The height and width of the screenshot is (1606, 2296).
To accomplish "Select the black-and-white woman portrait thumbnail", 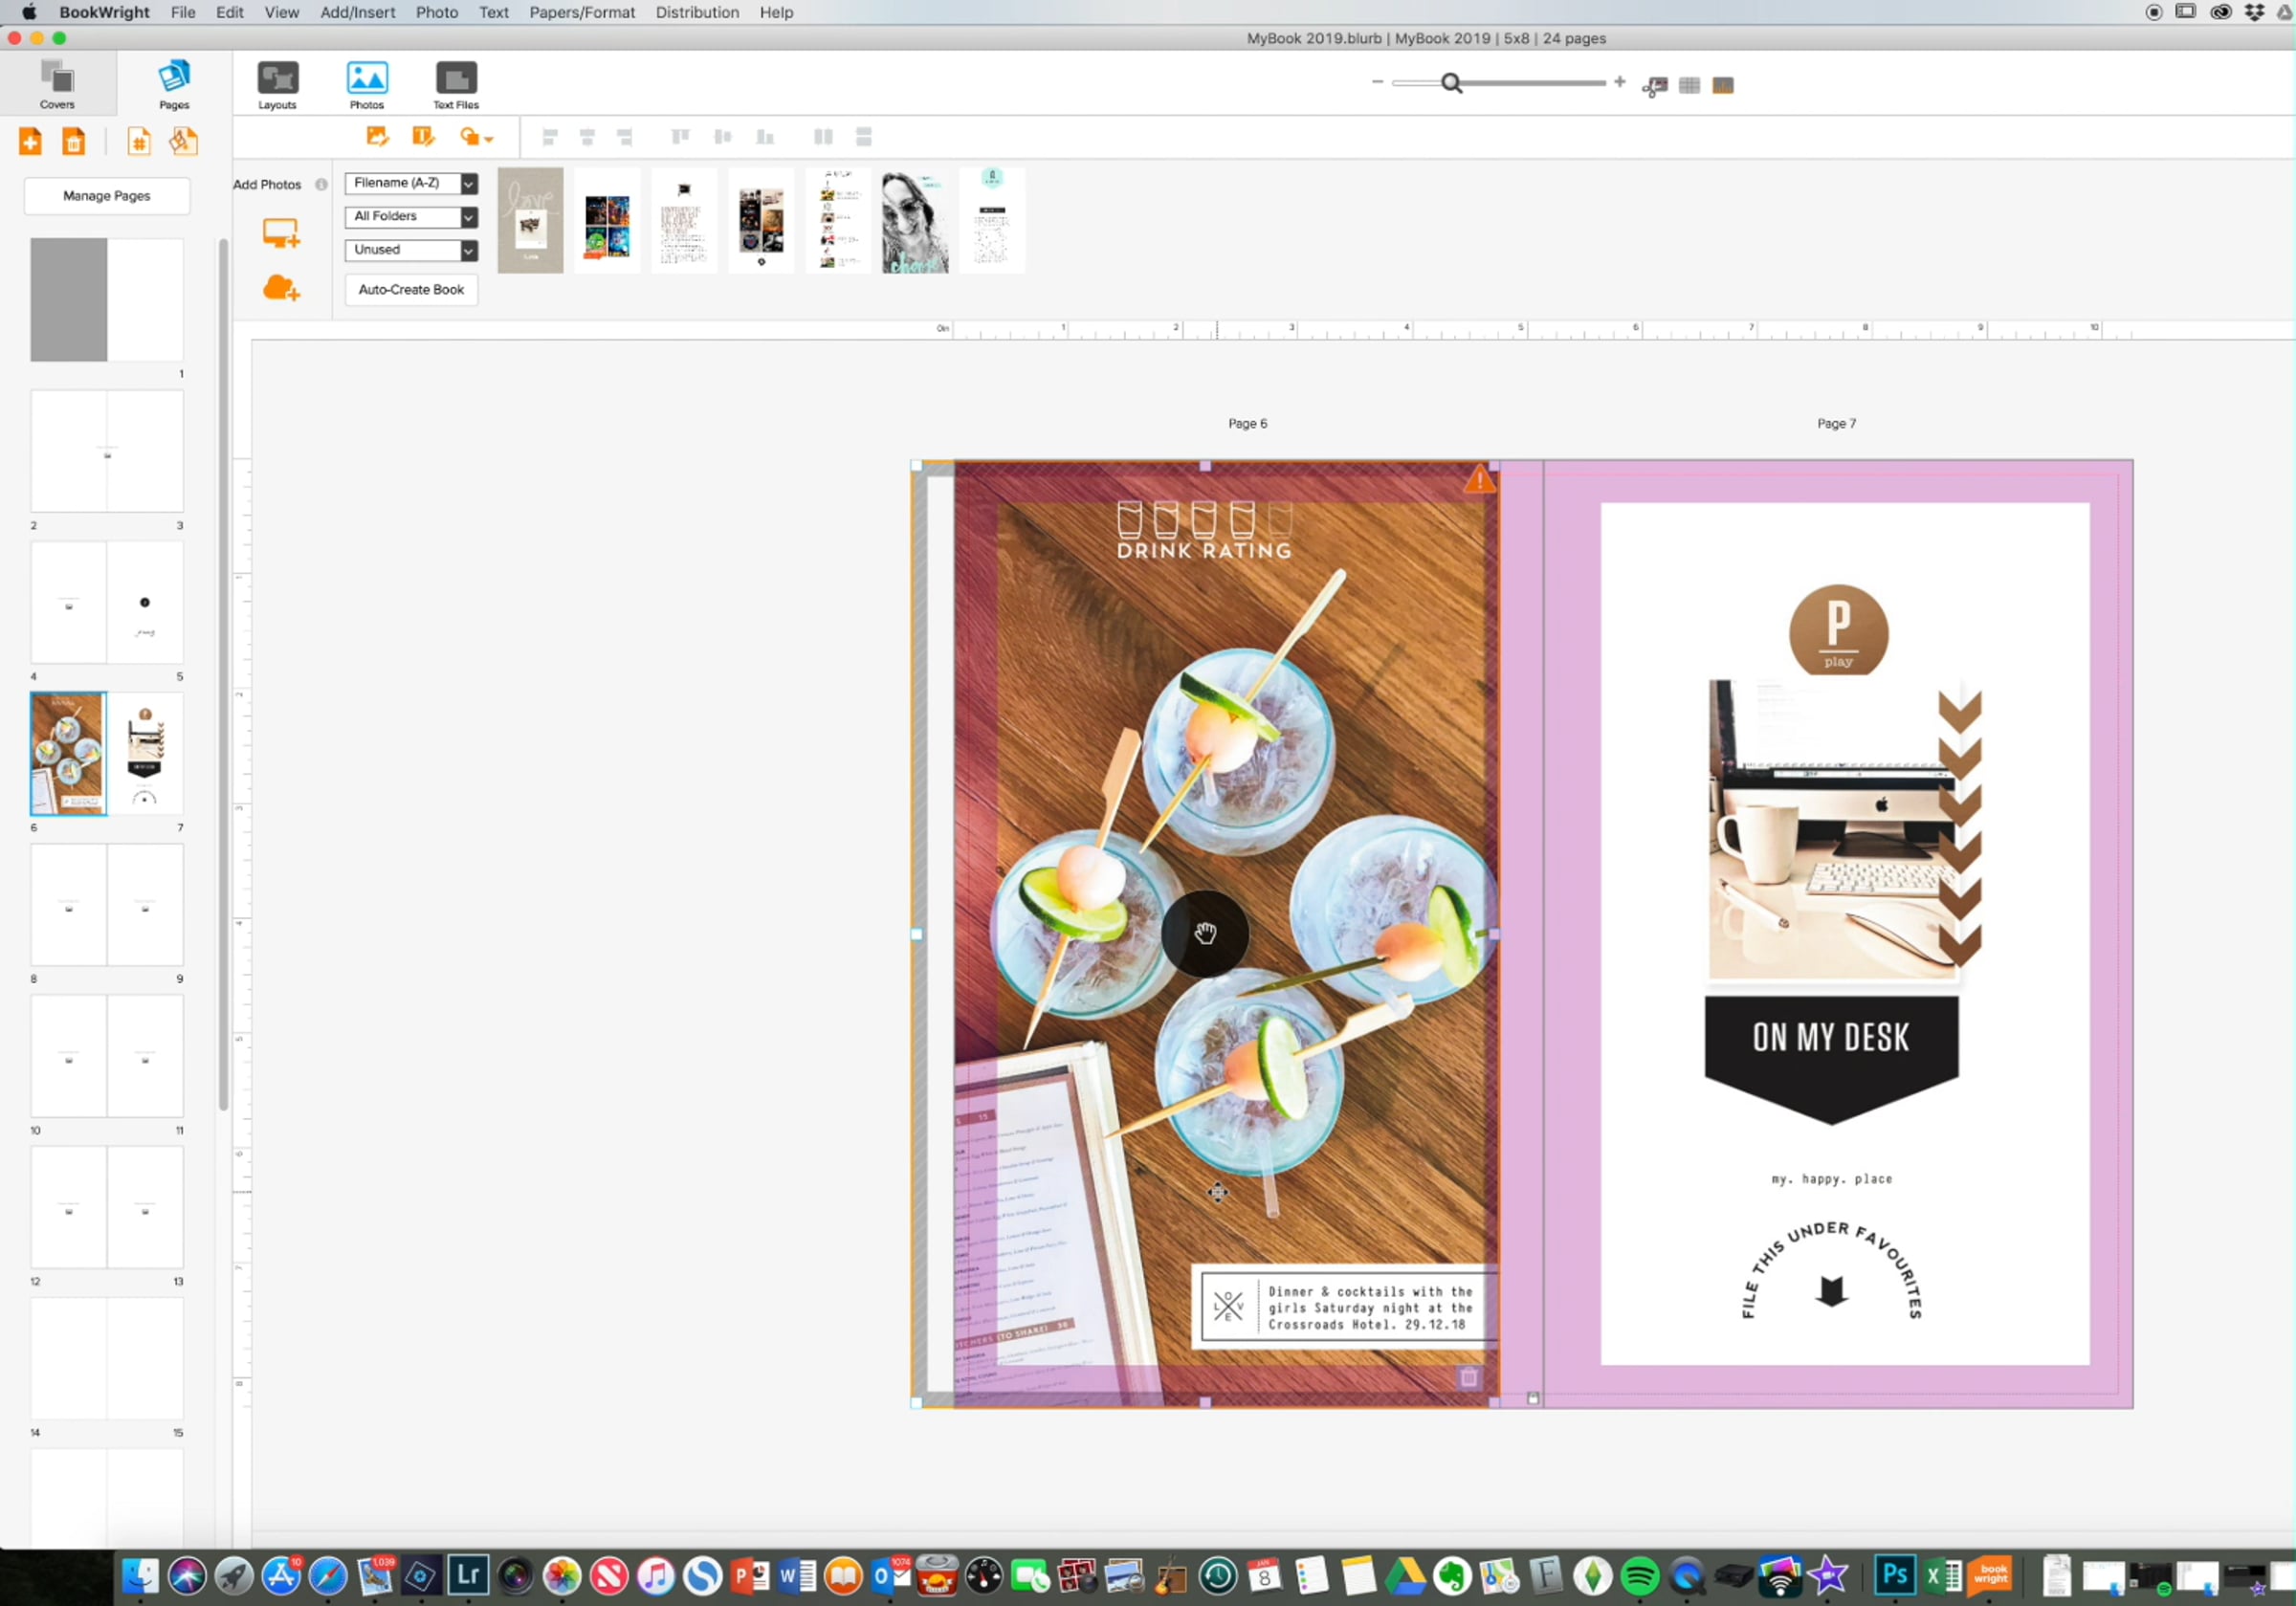I will 915,220.
